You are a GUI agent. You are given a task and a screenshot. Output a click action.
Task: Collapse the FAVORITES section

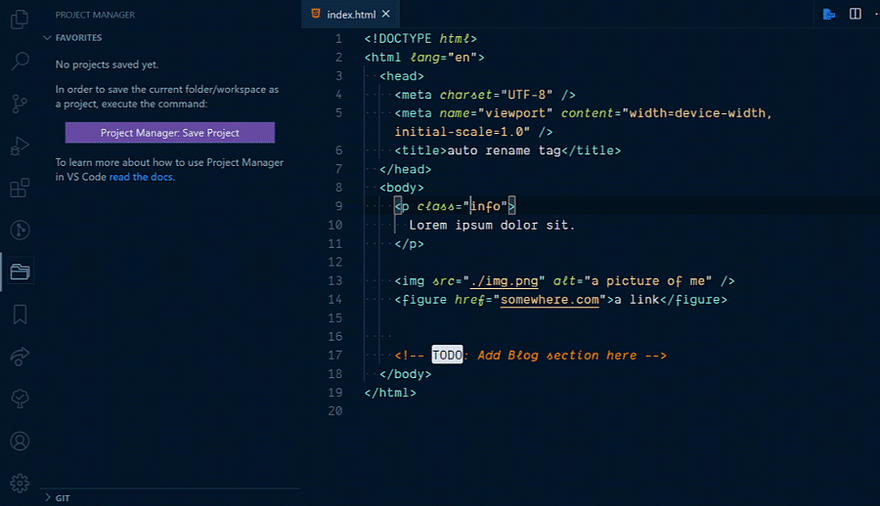pyautogui.click(x=79, y=38)
